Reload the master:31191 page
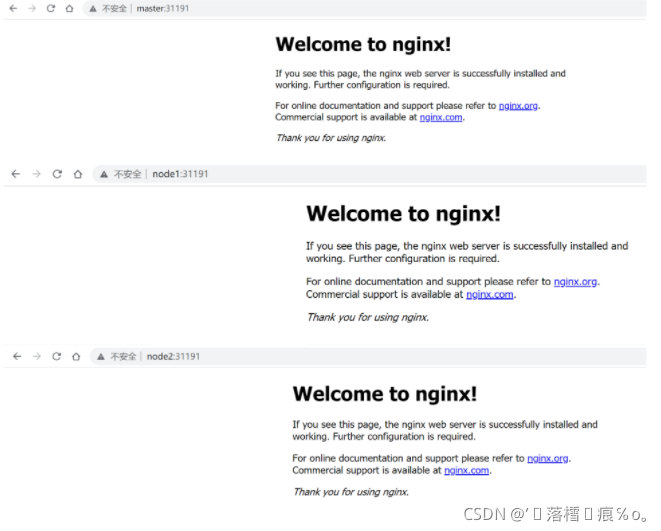 (x=51, y=8)
